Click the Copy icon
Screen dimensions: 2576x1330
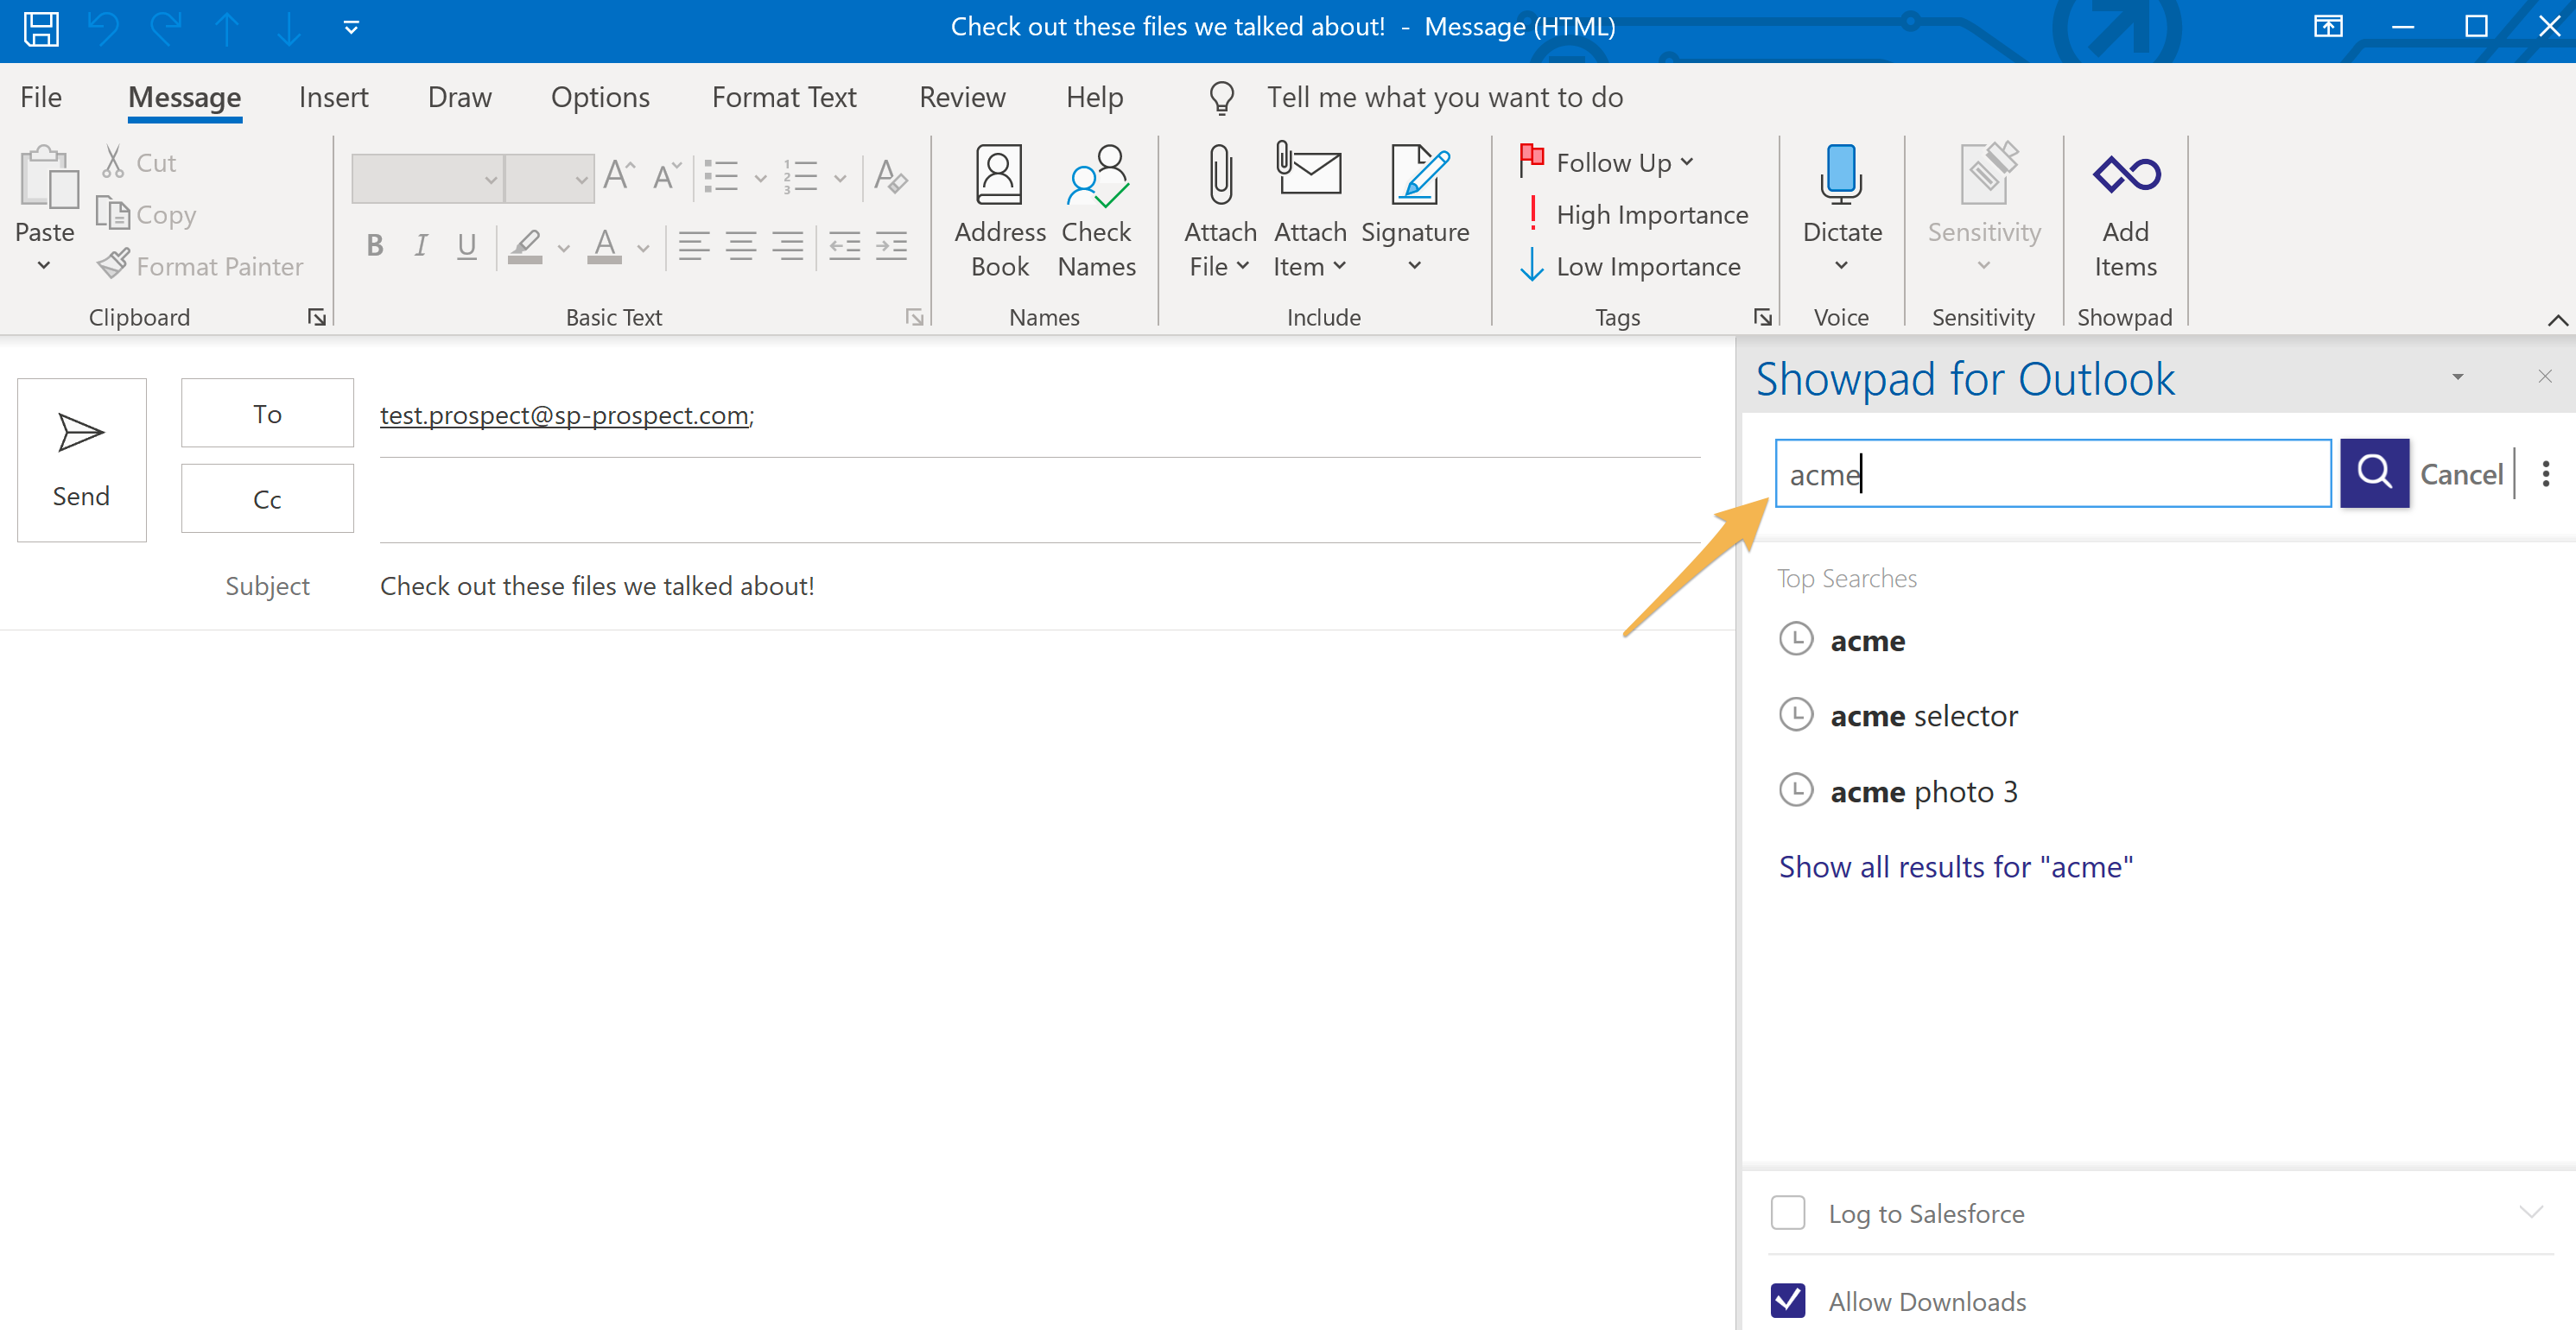(112, 213)
